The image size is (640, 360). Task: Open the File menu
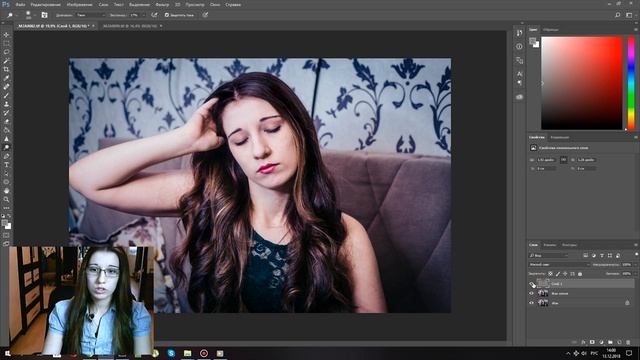coord(20,4)
